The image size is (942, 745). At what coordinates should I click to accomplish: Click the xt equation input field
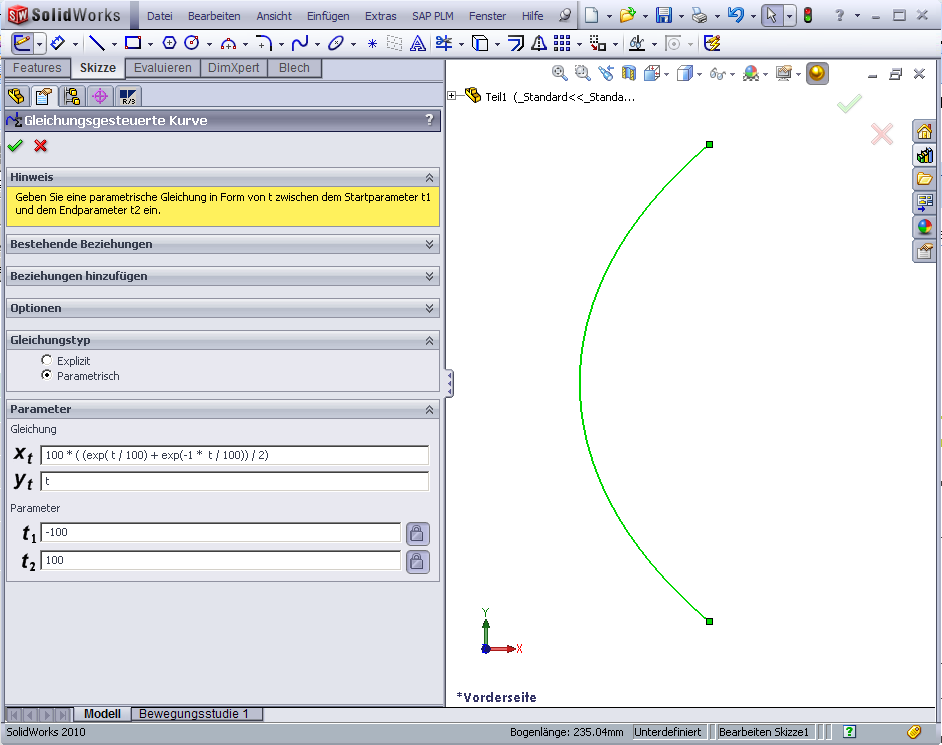click(234, 455)
